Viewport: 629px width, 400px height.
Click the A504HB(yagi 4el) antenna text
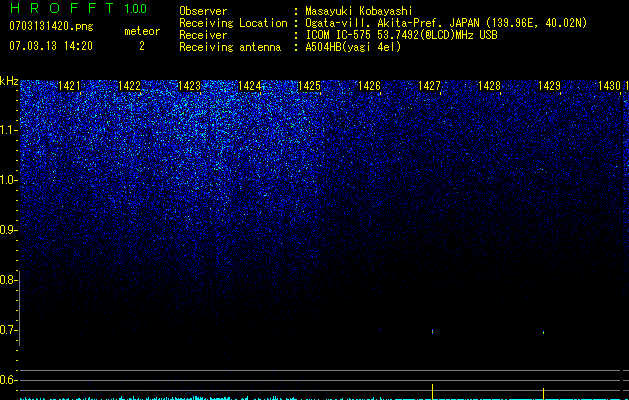click(x=353, y=47)
